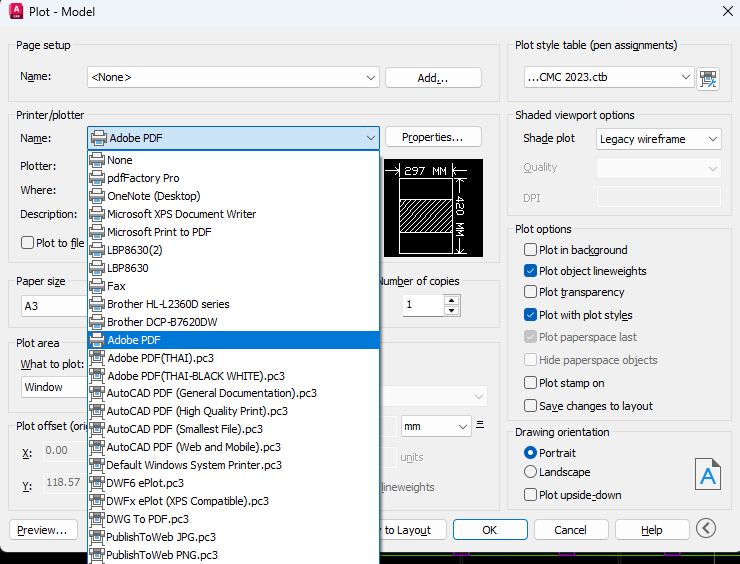Click the number of copies field
740x564 pixels.
[423, 305]
